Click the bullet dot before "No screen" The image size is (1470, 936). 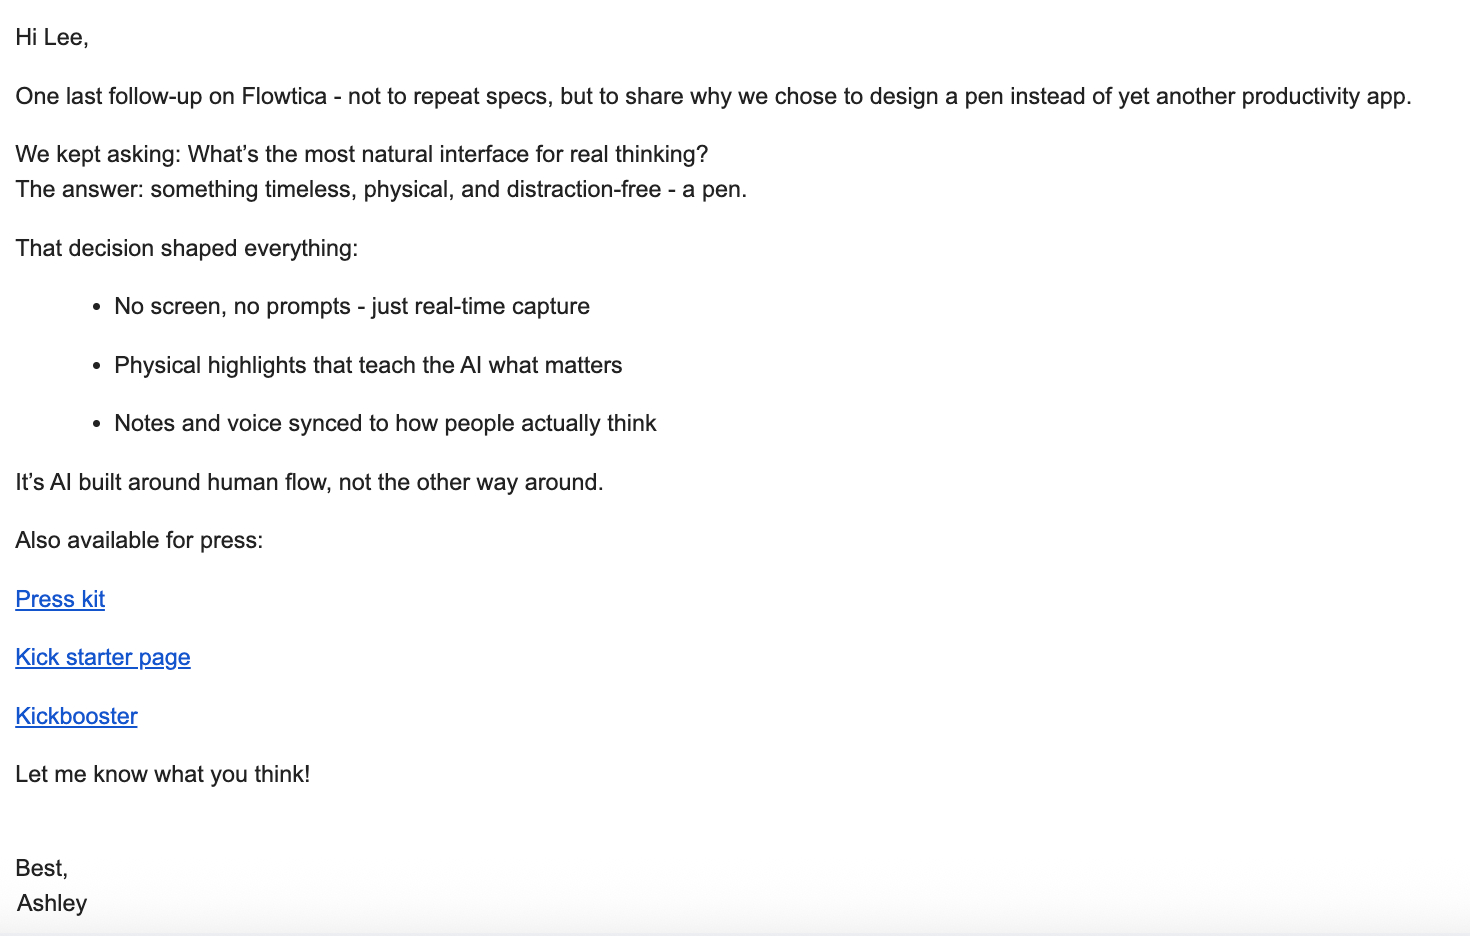click(x=96, y=307)
